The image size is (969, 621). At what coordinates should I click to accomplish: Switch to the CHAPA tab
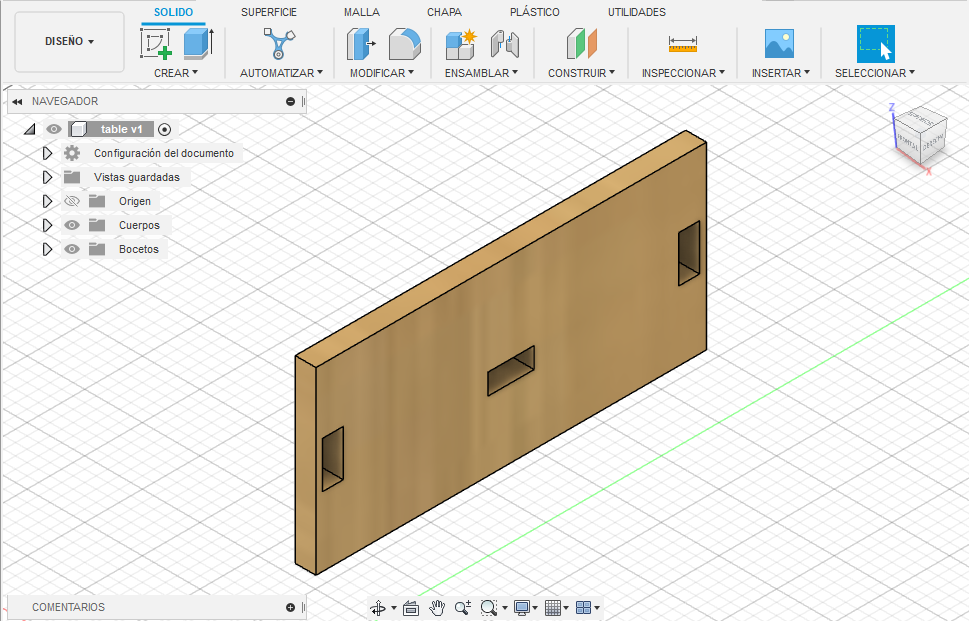(x=444, y=12)
